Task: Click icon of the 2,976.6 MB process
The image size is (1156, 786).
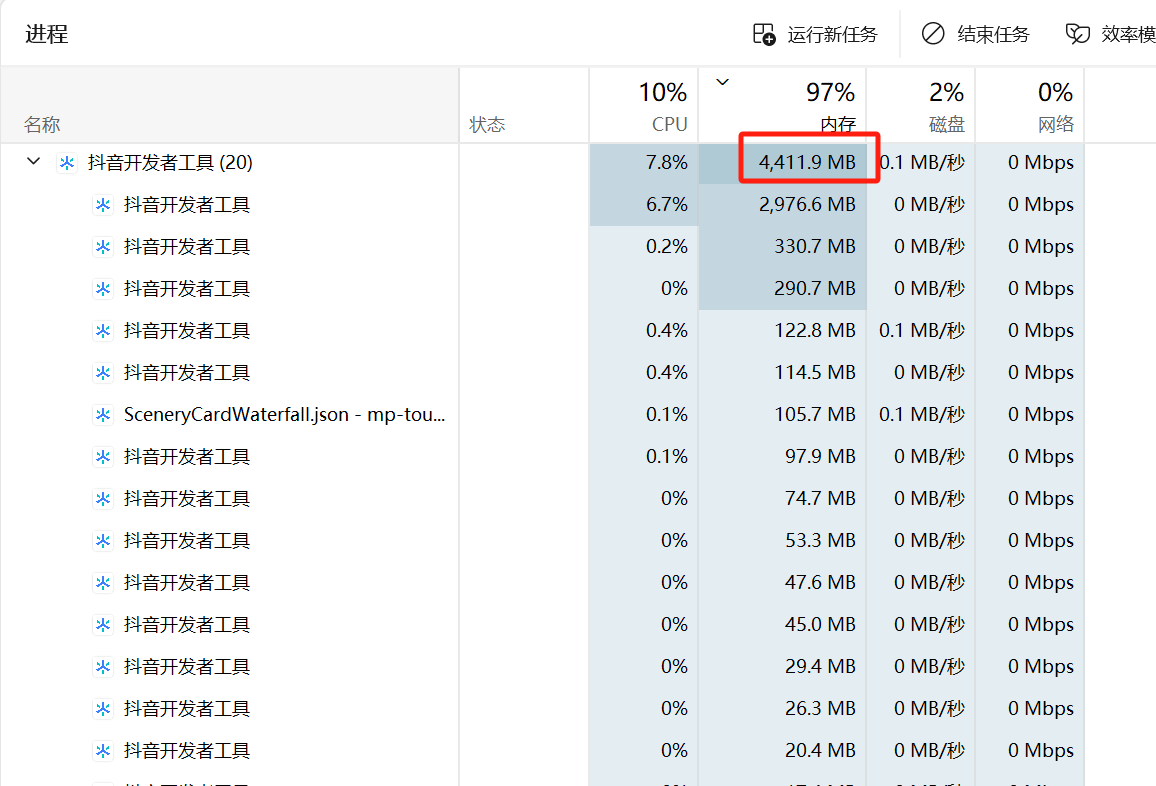Action: pos(102,205)
